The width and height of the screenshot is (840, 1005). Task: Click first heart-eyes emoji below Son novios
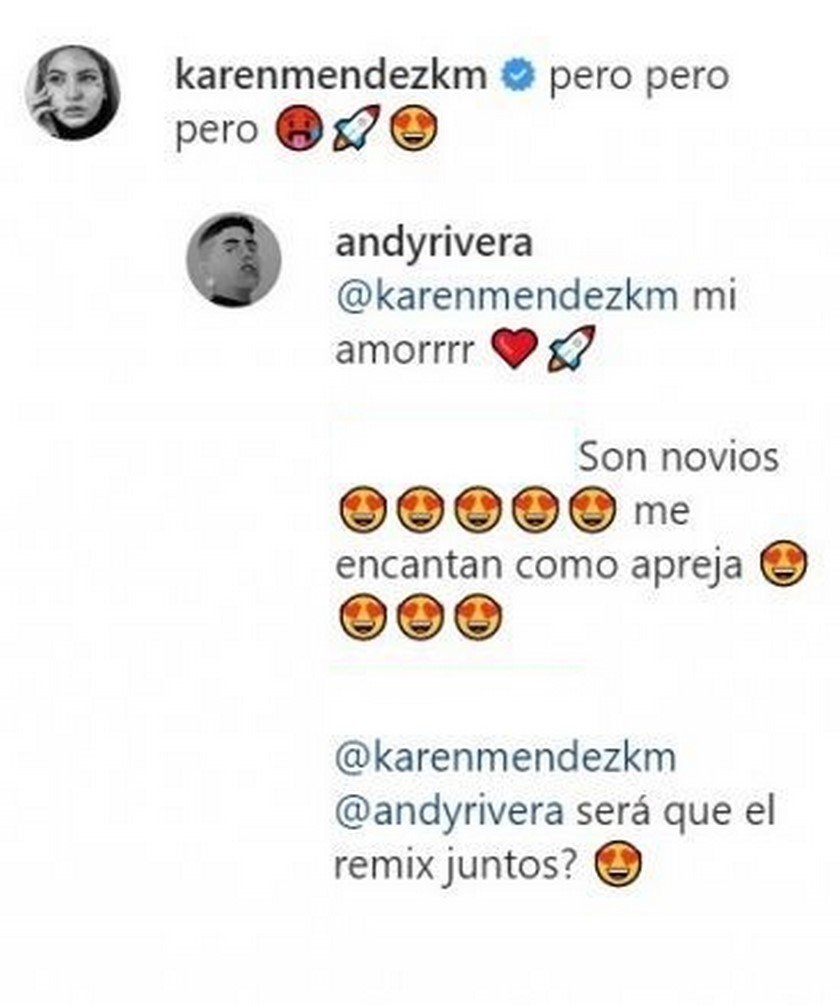click(x=362, y=510)
